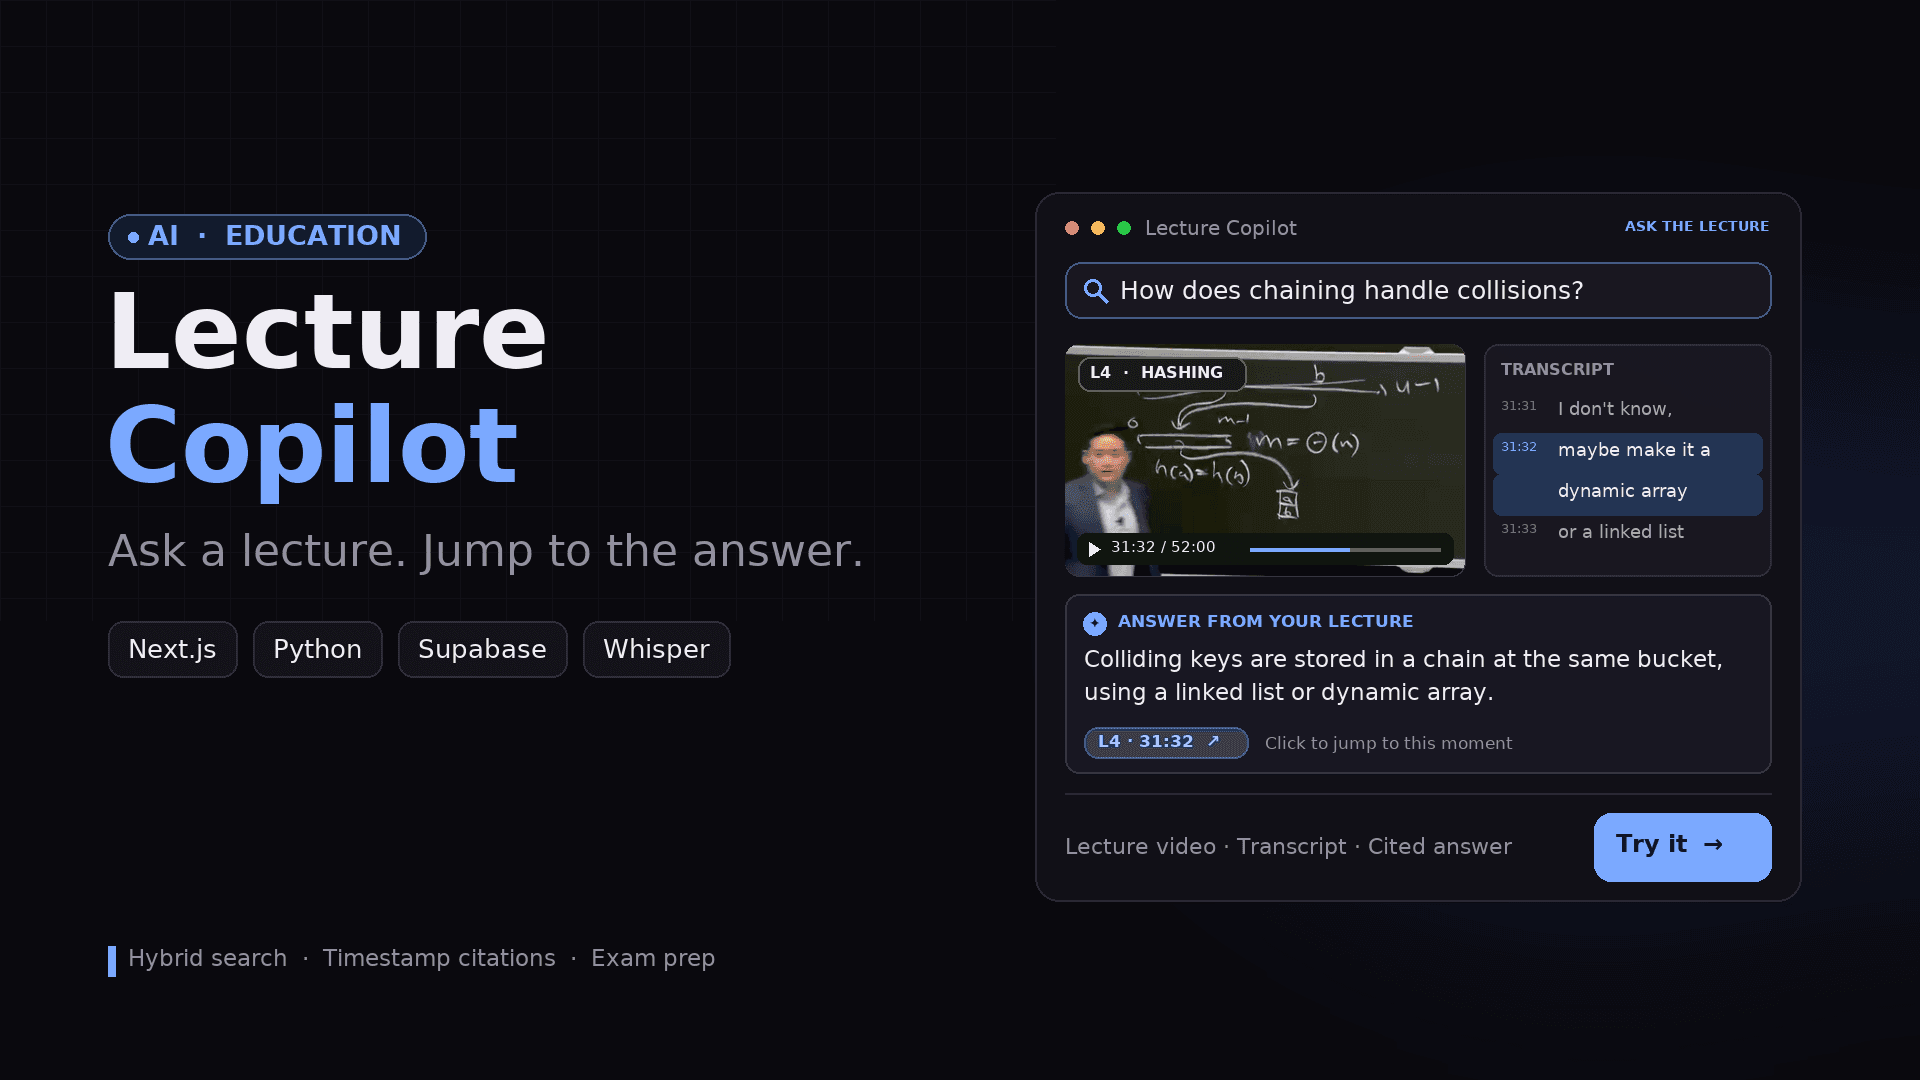Click the green window dot in Lecture Copilot
This screenshot has height=1080, width=1920.
[1124, 228]
